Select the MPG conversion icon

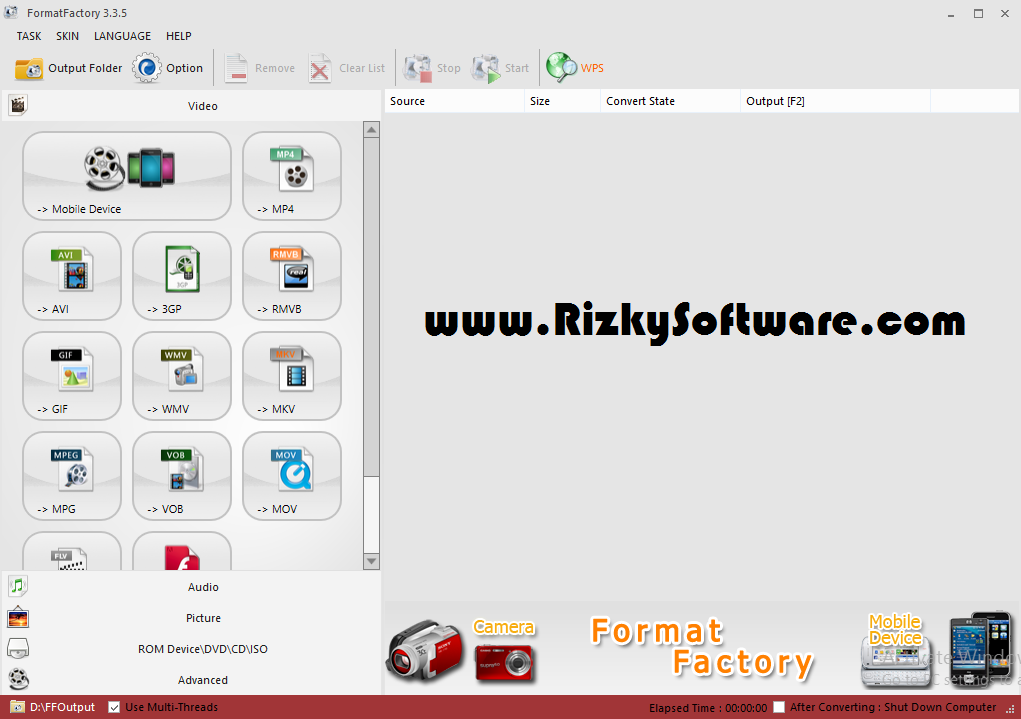[72, 476]
